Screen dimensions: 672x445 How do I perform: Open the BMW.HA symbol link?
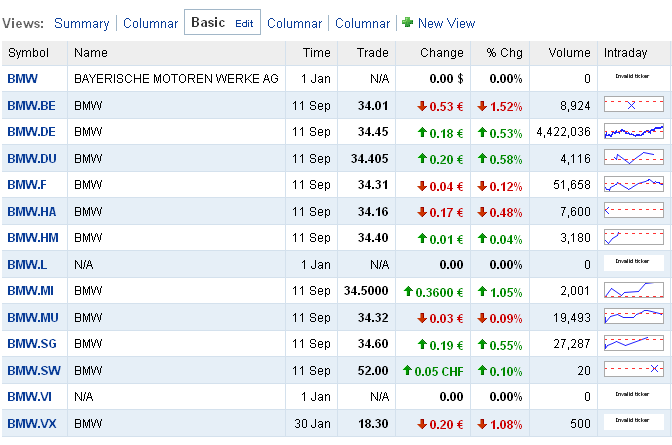(x=32, y=212)
